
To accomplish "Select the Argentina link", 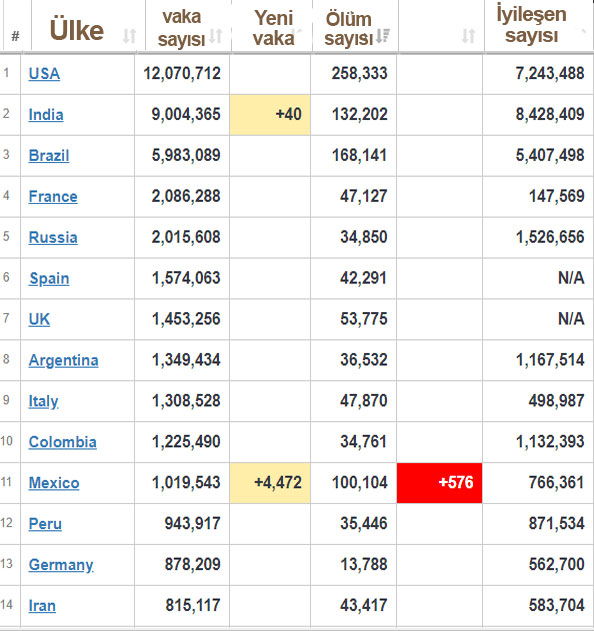I will pyautogui.click(x=64, y=360).
